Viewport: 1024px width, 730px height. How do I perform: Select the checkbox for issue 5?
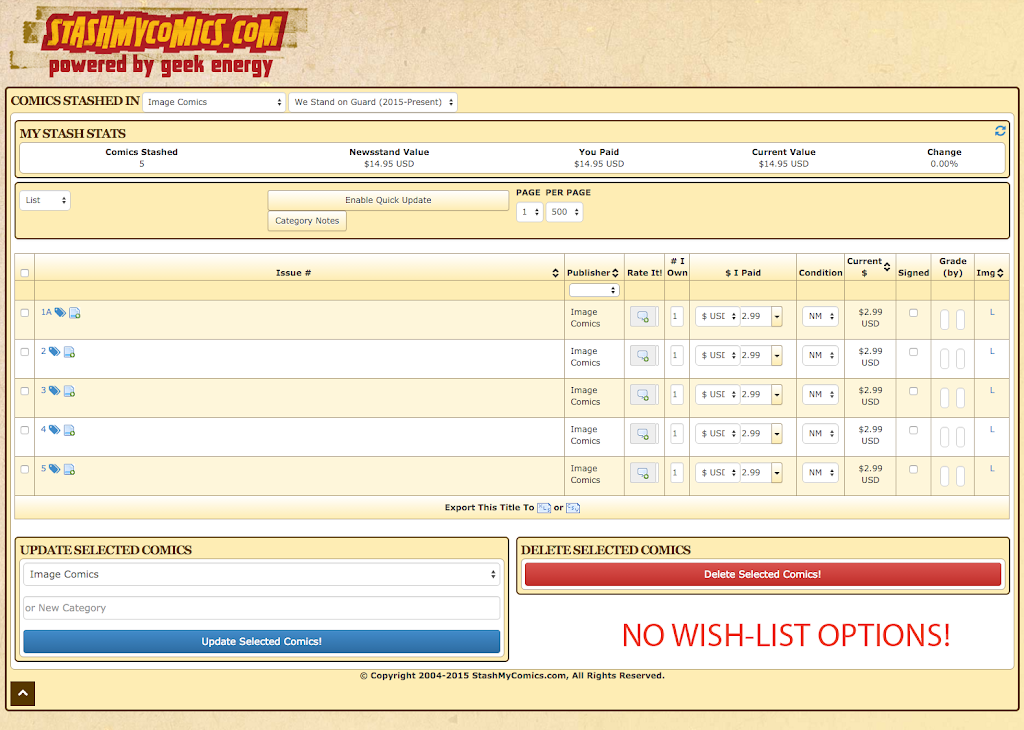pos(25,469)
